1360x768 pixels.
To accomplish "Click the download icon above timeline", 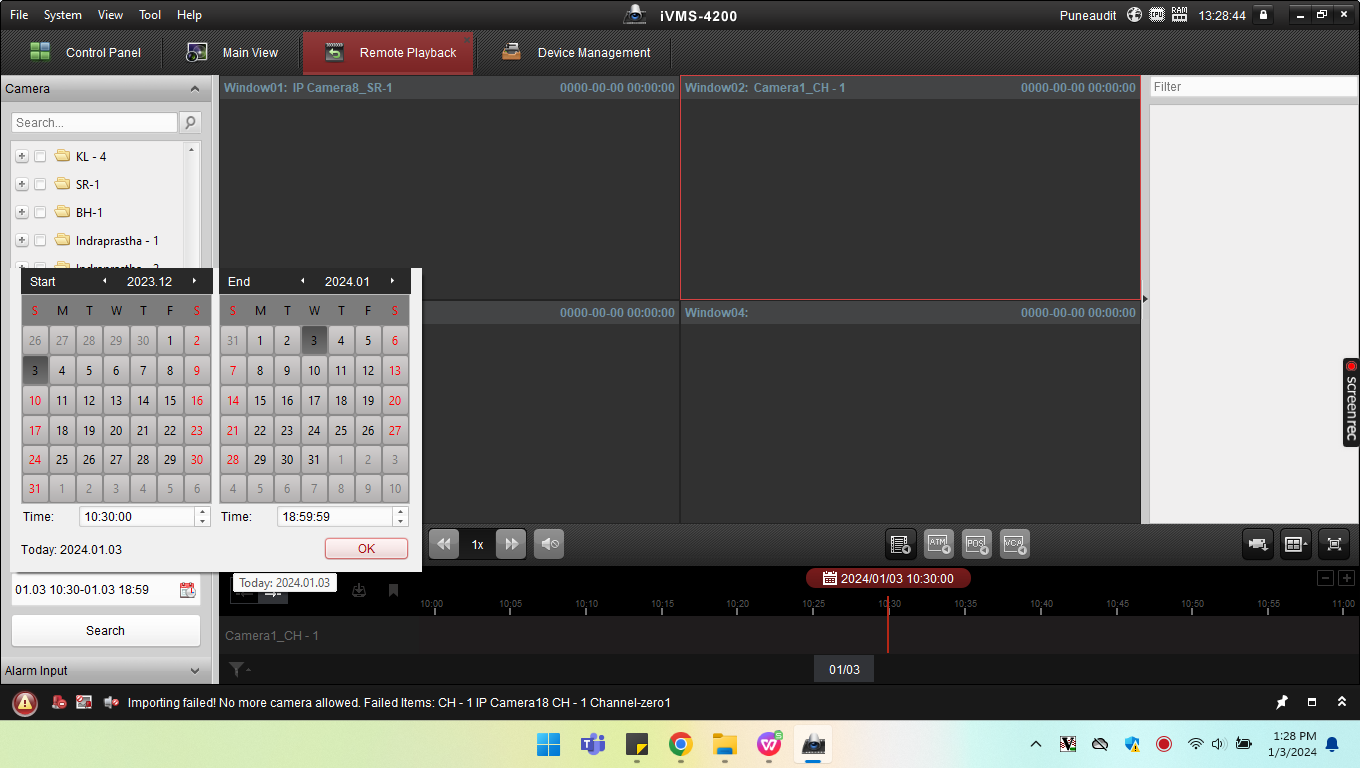I will point(359,590).
